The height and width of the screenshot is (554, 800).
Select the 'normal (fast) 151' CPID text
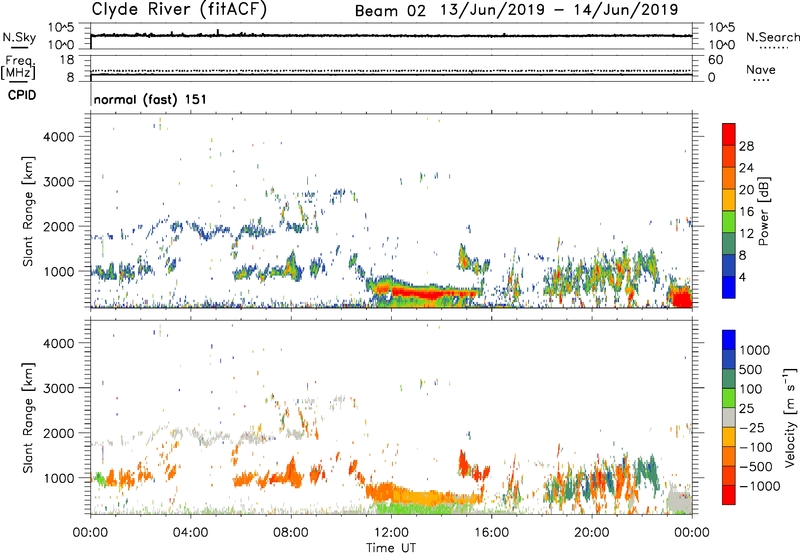150,99
